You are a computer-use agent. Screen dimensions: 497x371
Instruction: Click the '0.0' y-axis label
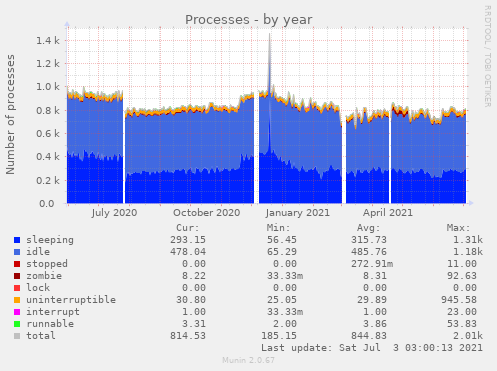click(47, 204)
